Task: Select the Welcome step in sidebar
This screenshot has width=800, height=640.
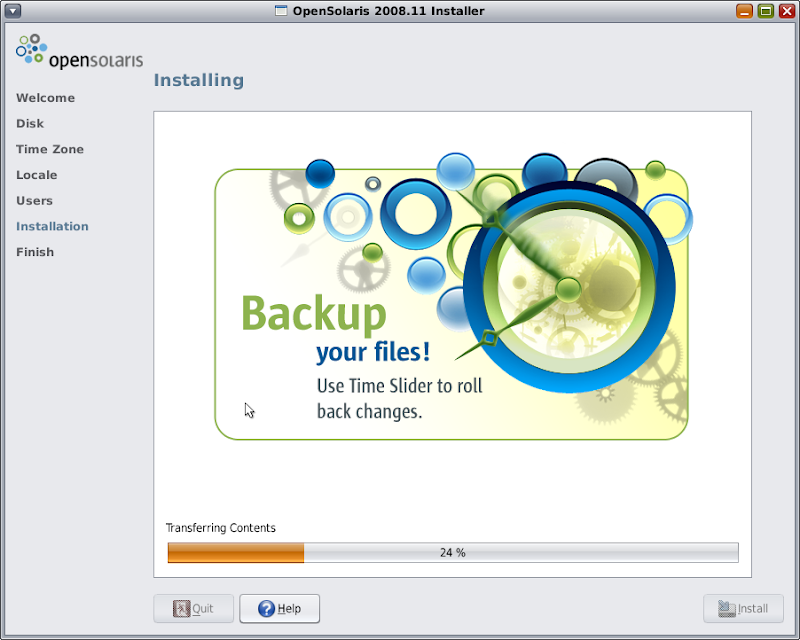Action: (45, 98)
